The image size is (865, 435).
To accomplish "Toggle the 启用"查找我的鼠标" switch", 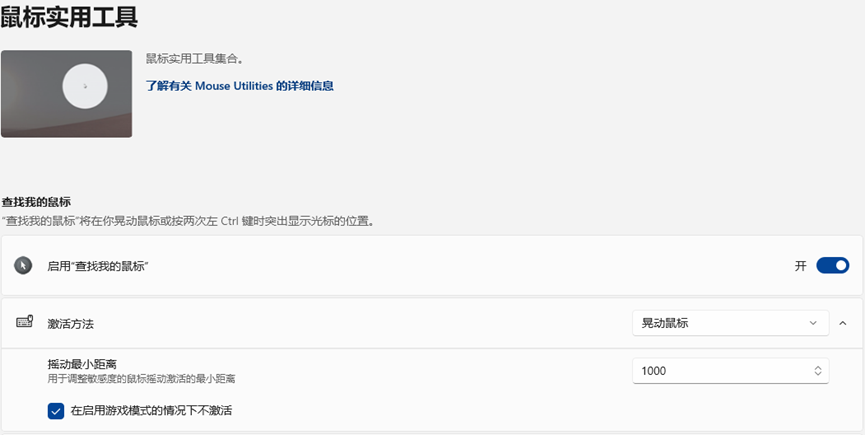I will pos(832,266).
